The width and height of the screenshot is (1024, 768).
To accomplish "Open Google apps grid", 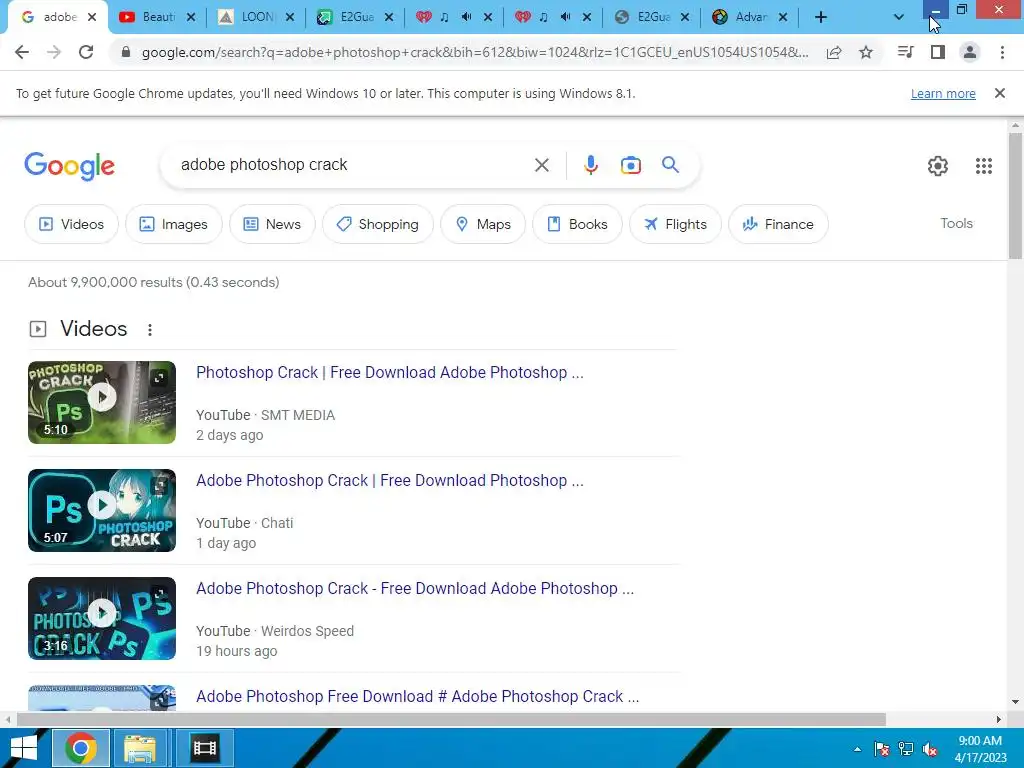I will (984, 166).
